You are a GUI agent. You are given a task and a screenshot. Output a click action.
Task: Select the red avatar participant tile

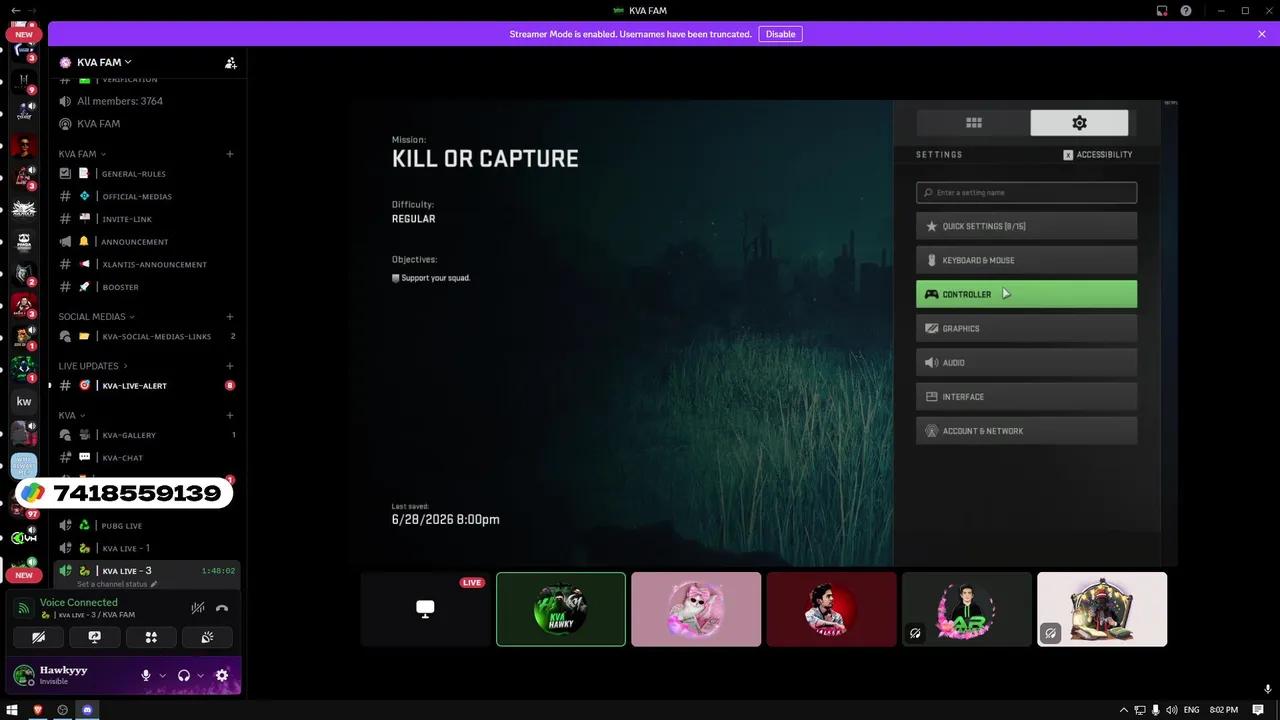(831, 609)
